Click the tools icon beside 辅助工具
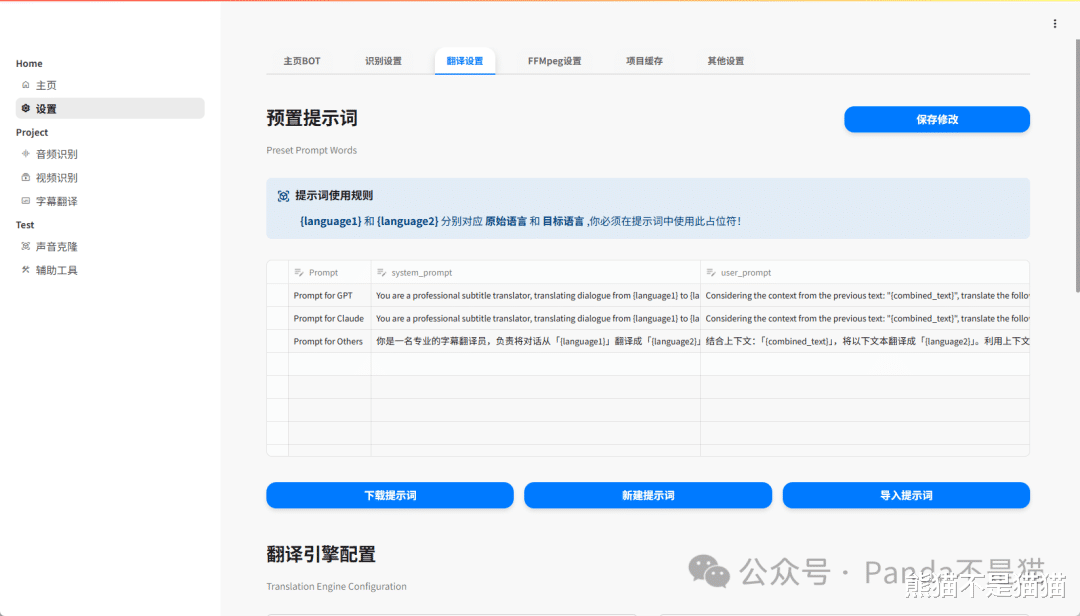 pyautogui.click(x=25, y=269)
